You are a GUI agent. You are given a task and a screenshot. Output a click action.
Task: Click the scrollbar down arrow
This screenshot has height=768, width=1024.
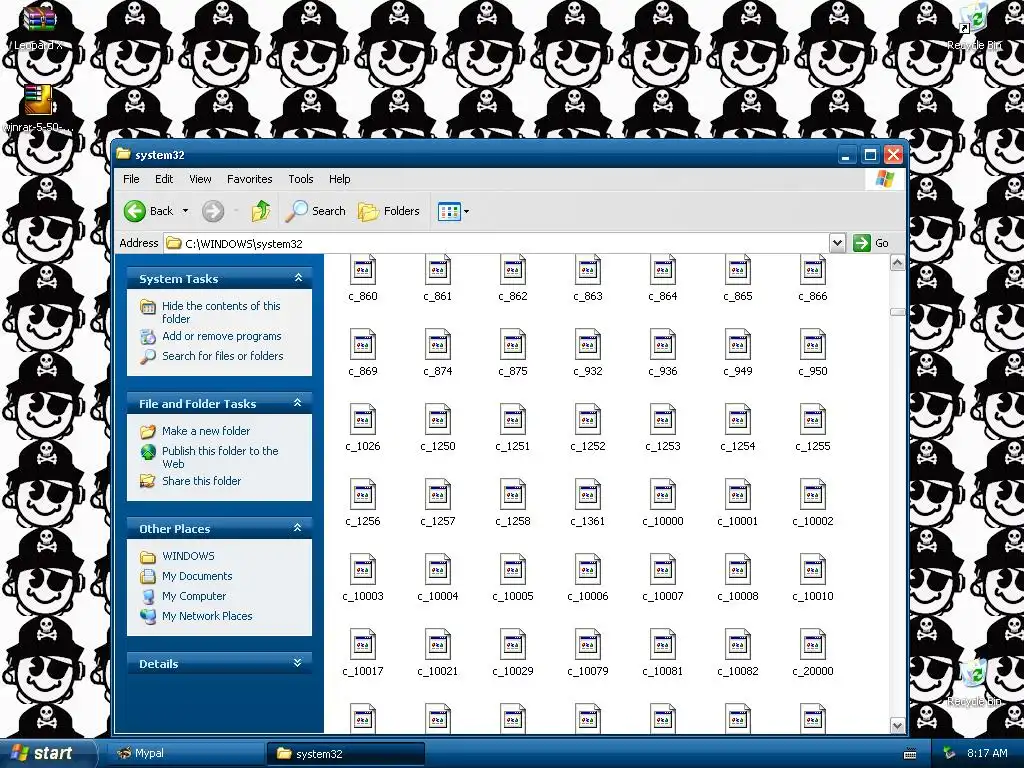pyautogui.click(x=897, y=726)
